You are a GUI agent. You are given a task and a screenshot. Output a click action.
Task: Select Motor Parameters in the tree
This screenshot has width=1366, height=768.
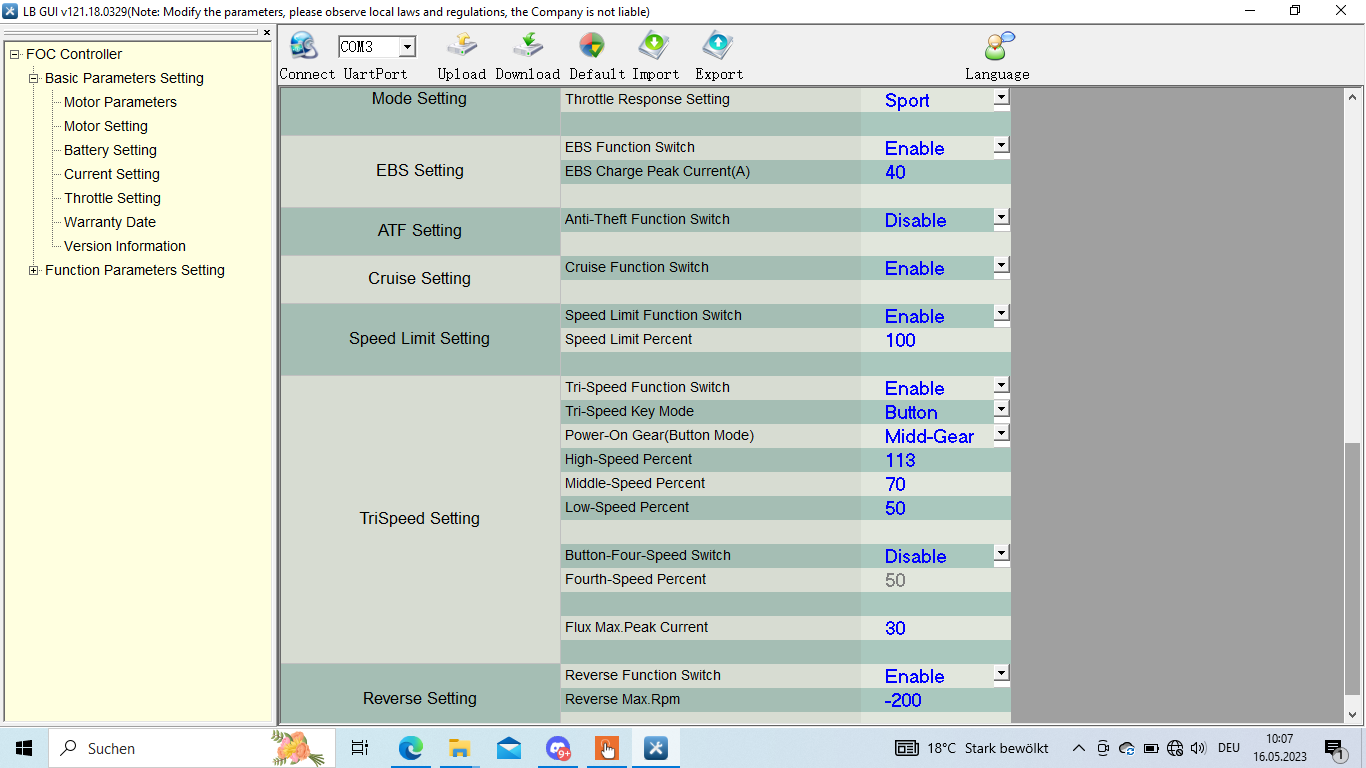pyautogui.click(x=120, y=102)
